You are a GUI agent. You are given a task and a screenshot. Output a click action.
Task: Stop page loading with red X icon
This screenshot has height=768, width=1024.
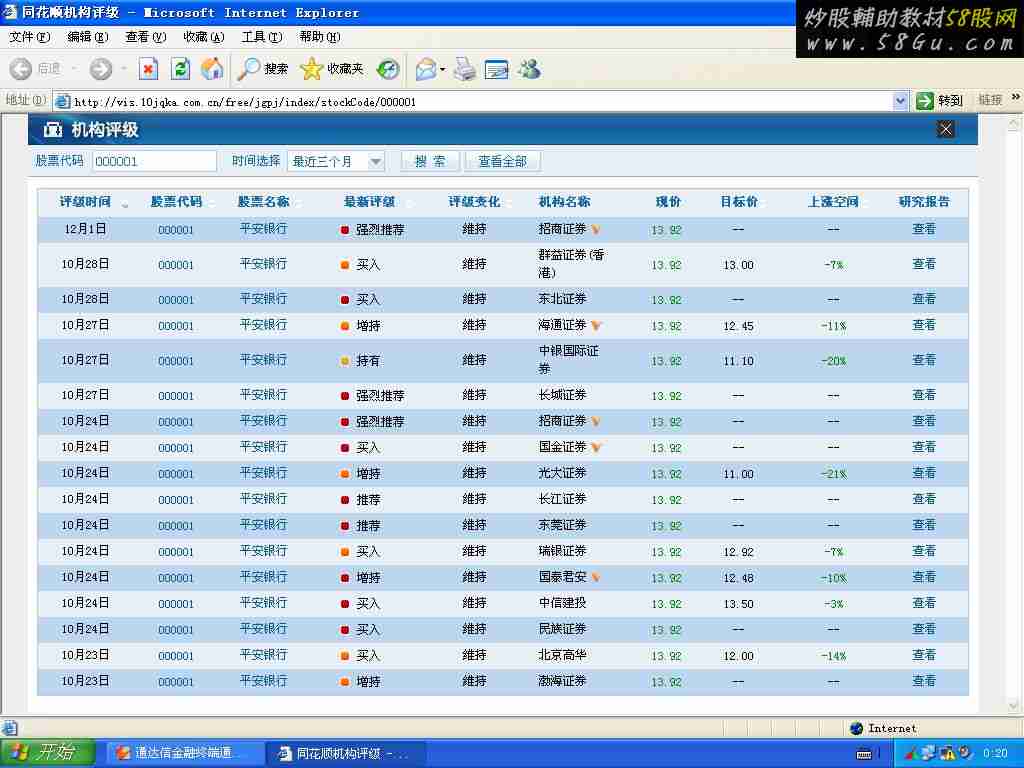pyautogui.click(x=149, y=69)
